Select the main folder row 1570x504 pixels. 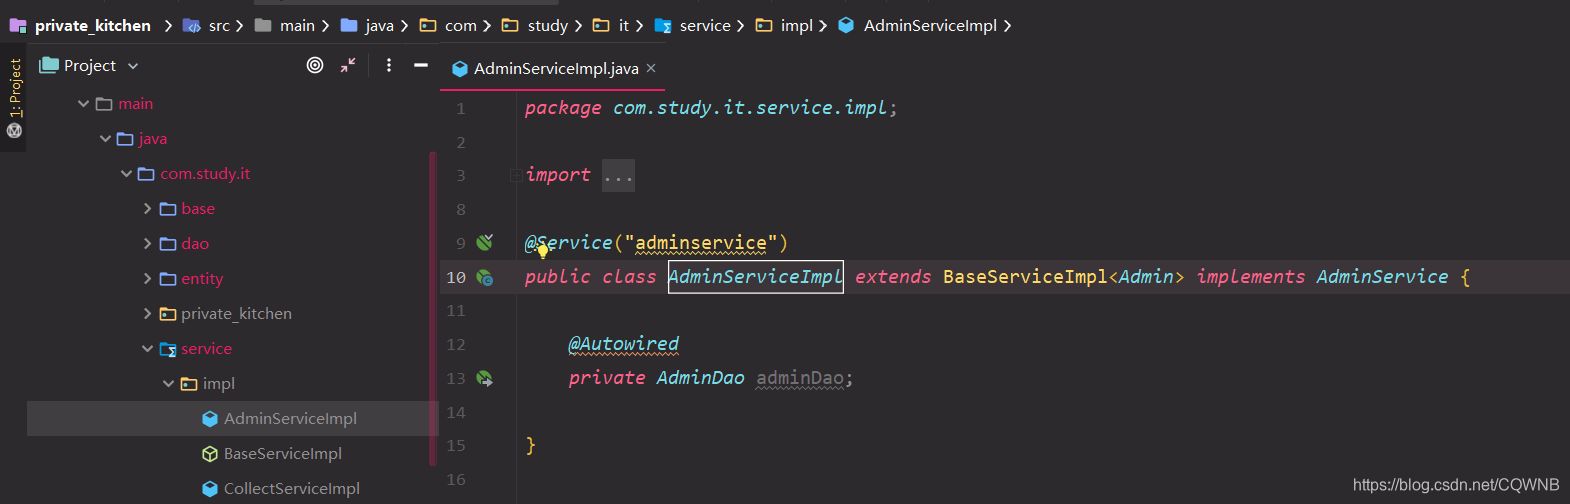[232, 104]
